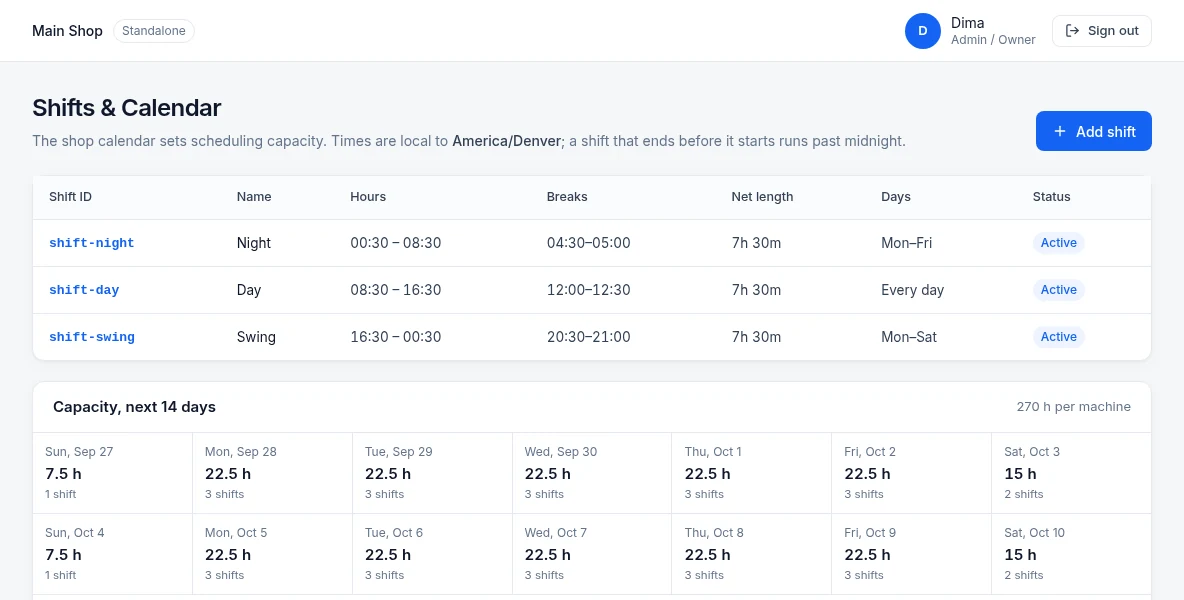Click the Thu, Oct 8 capacity cell
The height and width of the screenshot is (600, 1184).
[x=751, y=554]
